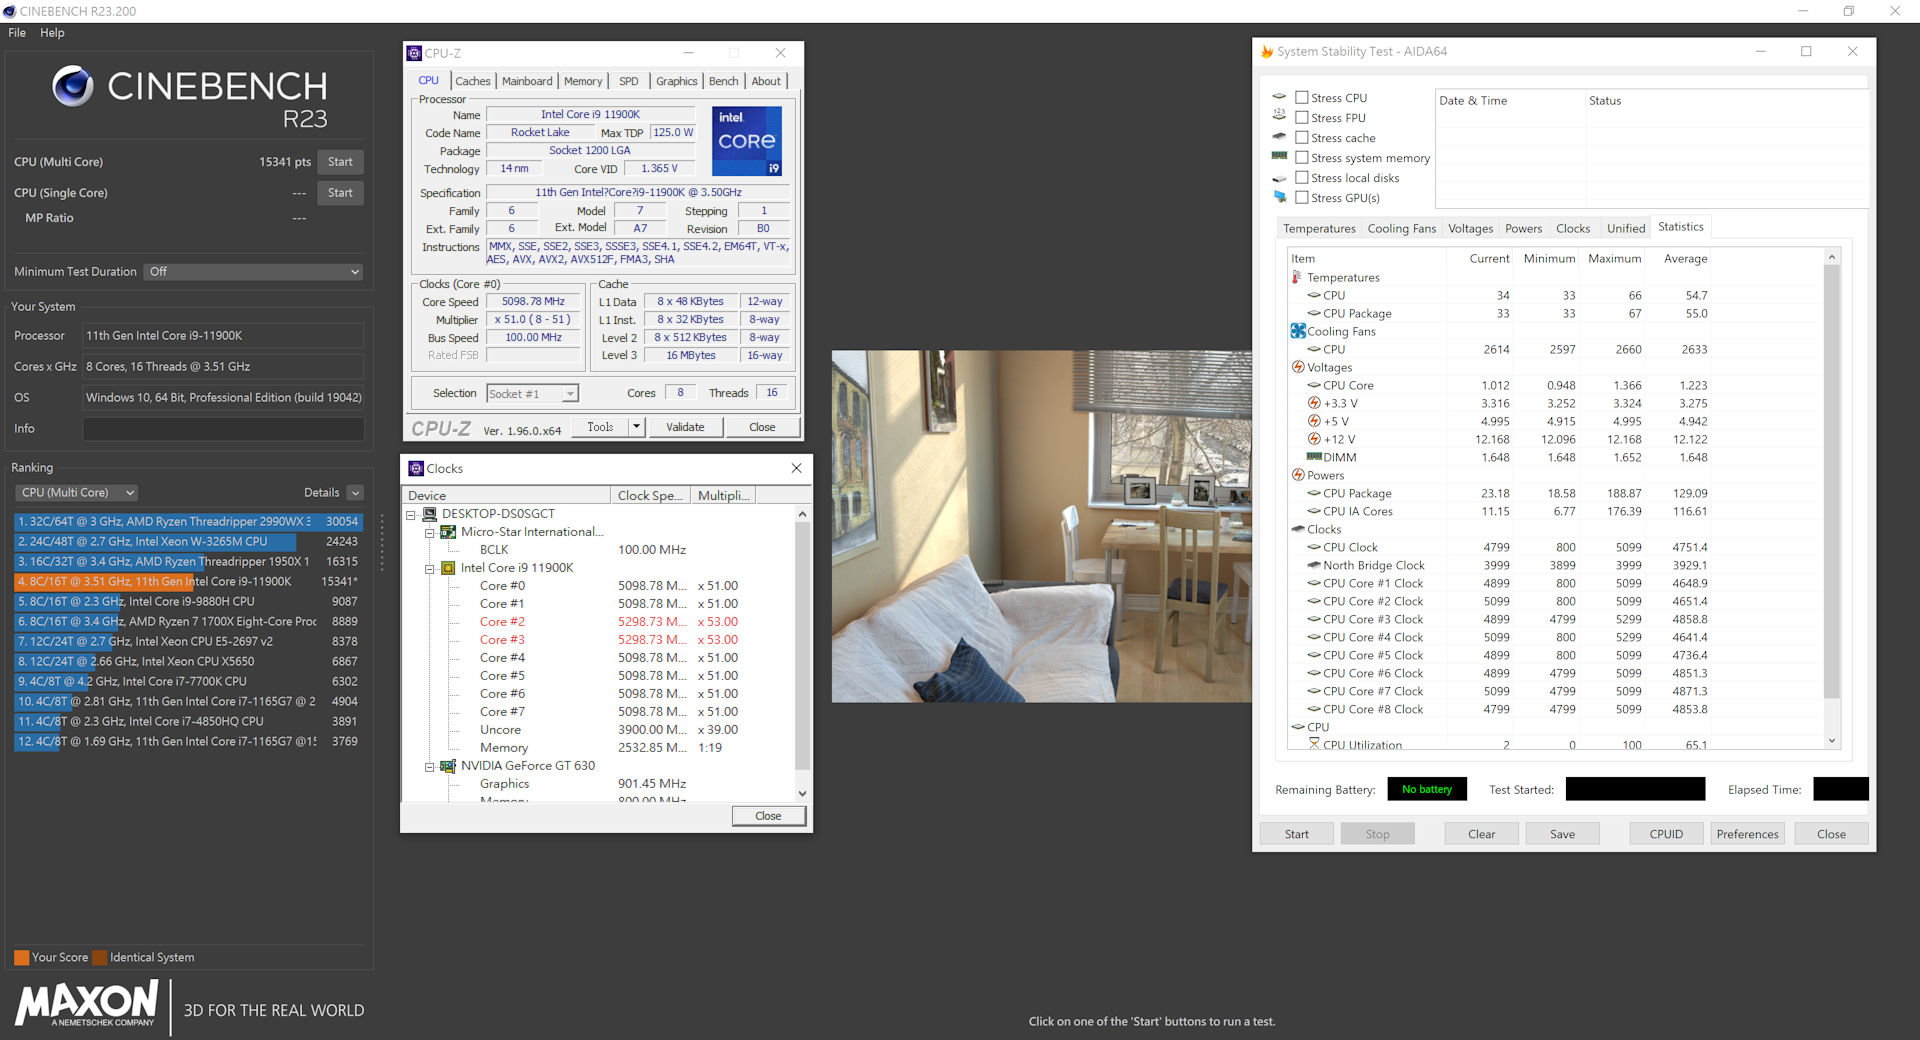Open the Minimum Test Duration dropdown

coord(253,272)
